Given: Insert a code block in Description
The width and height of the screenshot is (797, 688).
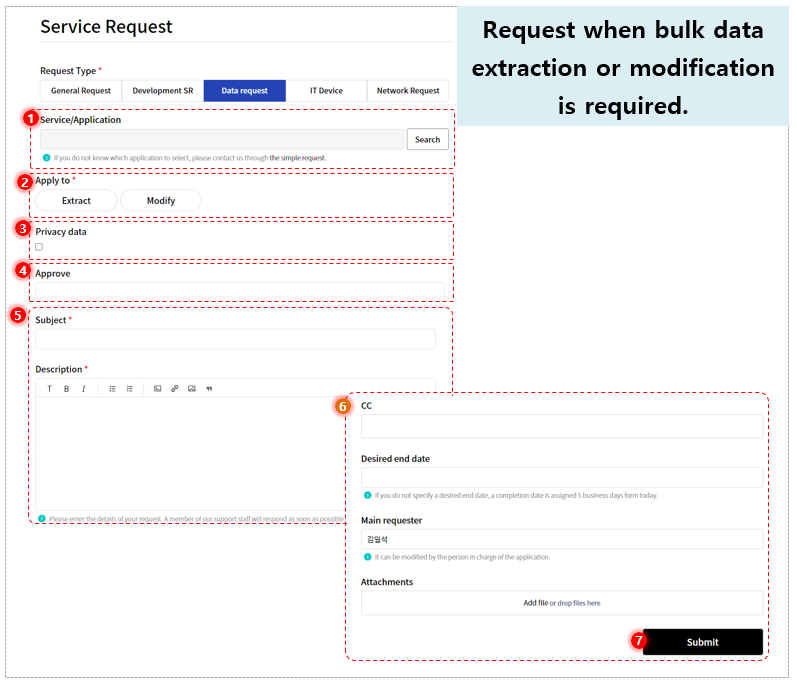Looking at the screenshot, I should [x=158, y=389].
